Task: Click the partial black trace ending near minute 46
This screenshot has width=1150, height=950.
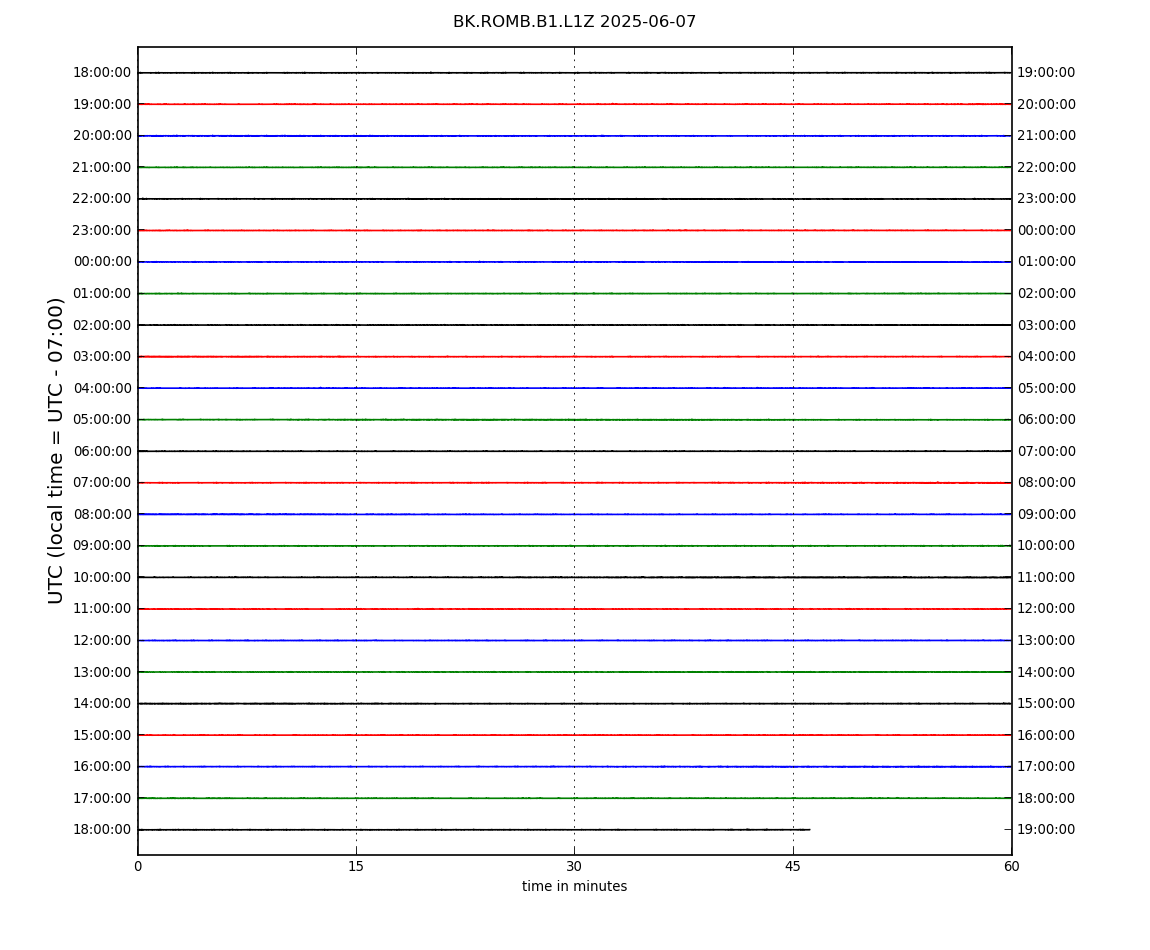Action: (x=474, y=830)
